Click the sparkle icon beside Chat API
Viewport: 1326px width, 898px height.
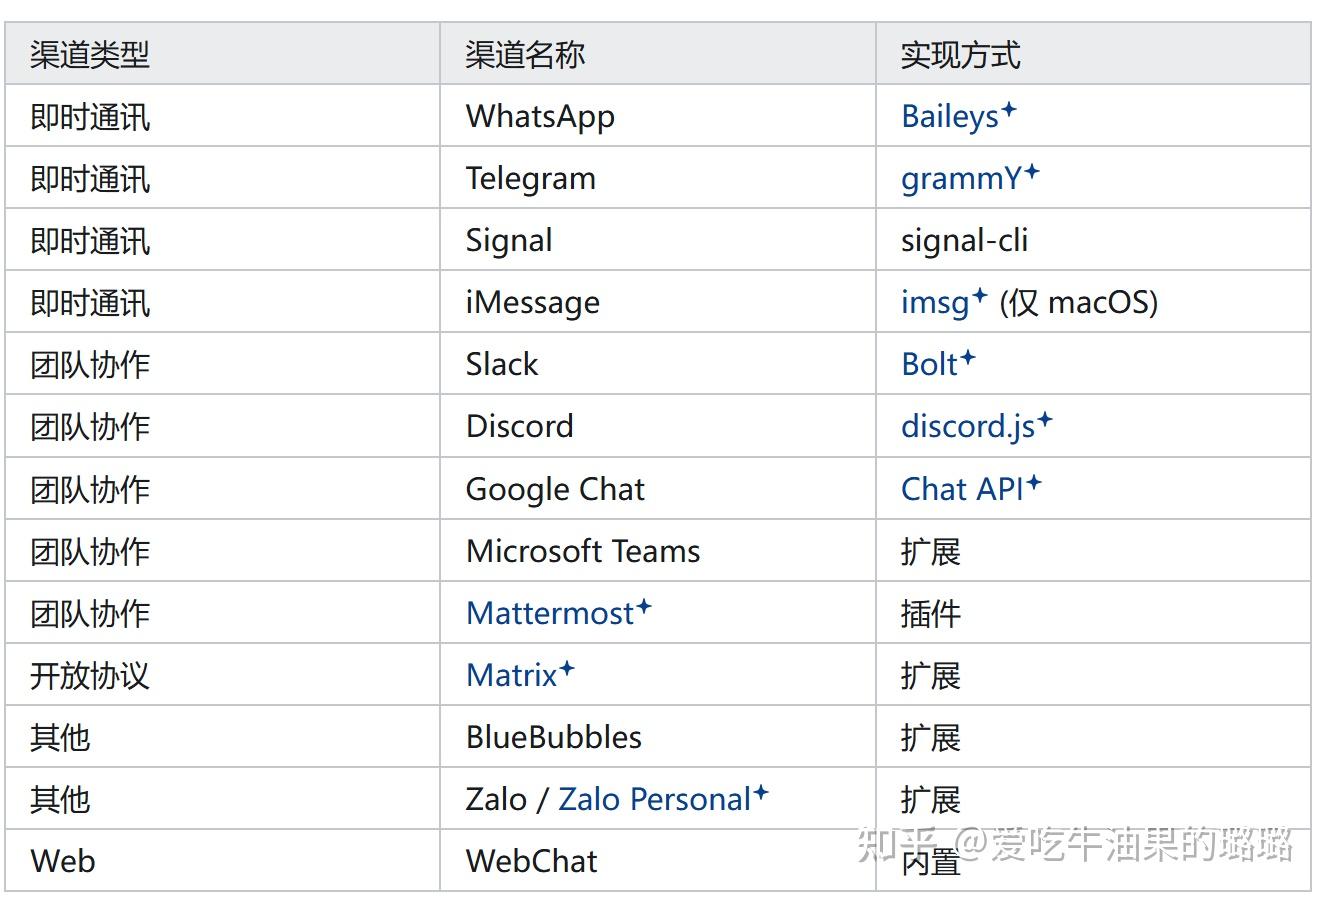pos(1034,482)
